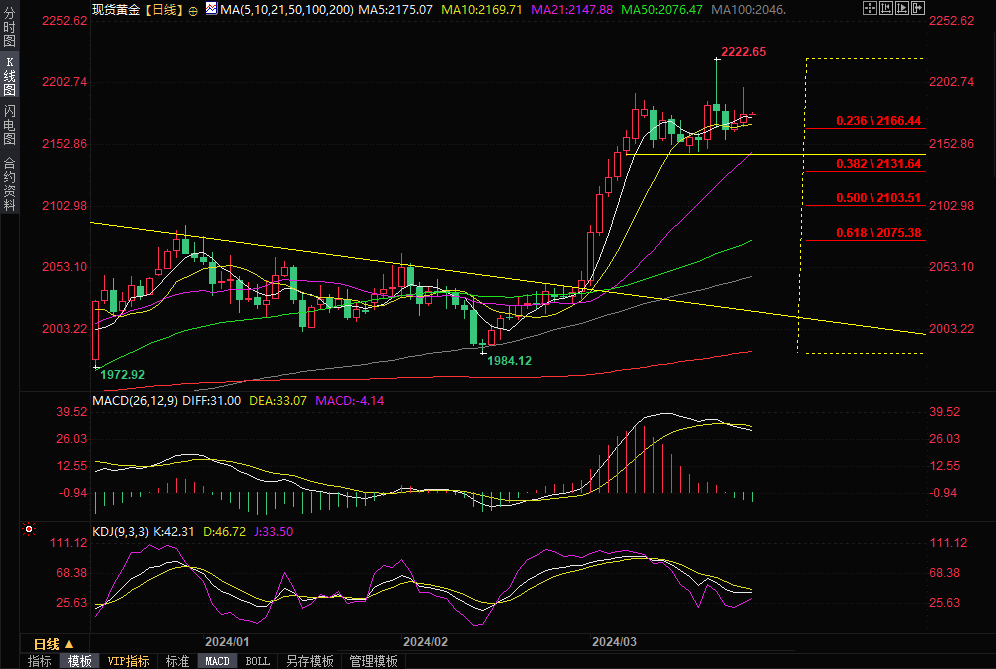Screen dimensions: 996x669
Task: Click the MA(5,10,21,50,100,200) indicator label
Action: coord(286,10)
